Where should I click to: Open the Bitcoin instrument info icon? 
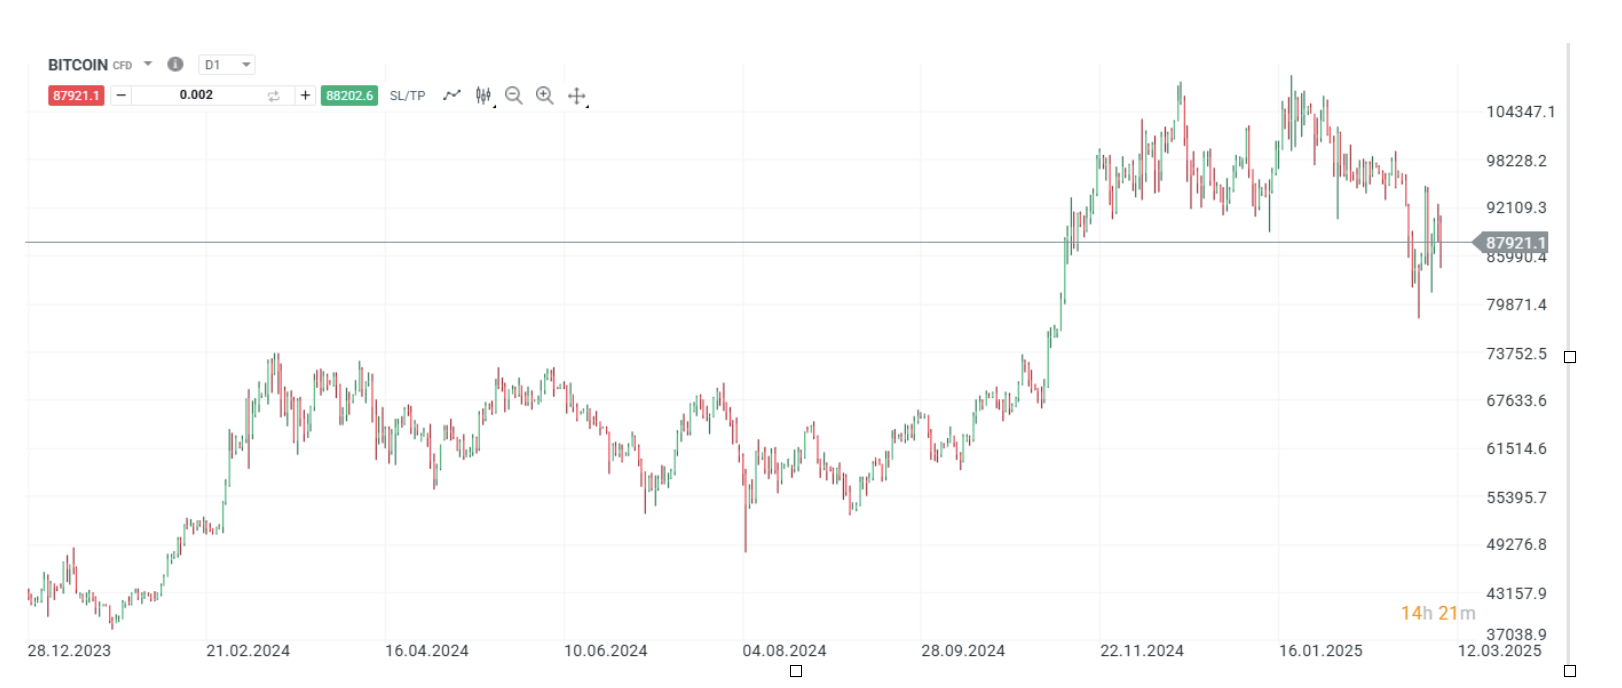pos(175,64)
